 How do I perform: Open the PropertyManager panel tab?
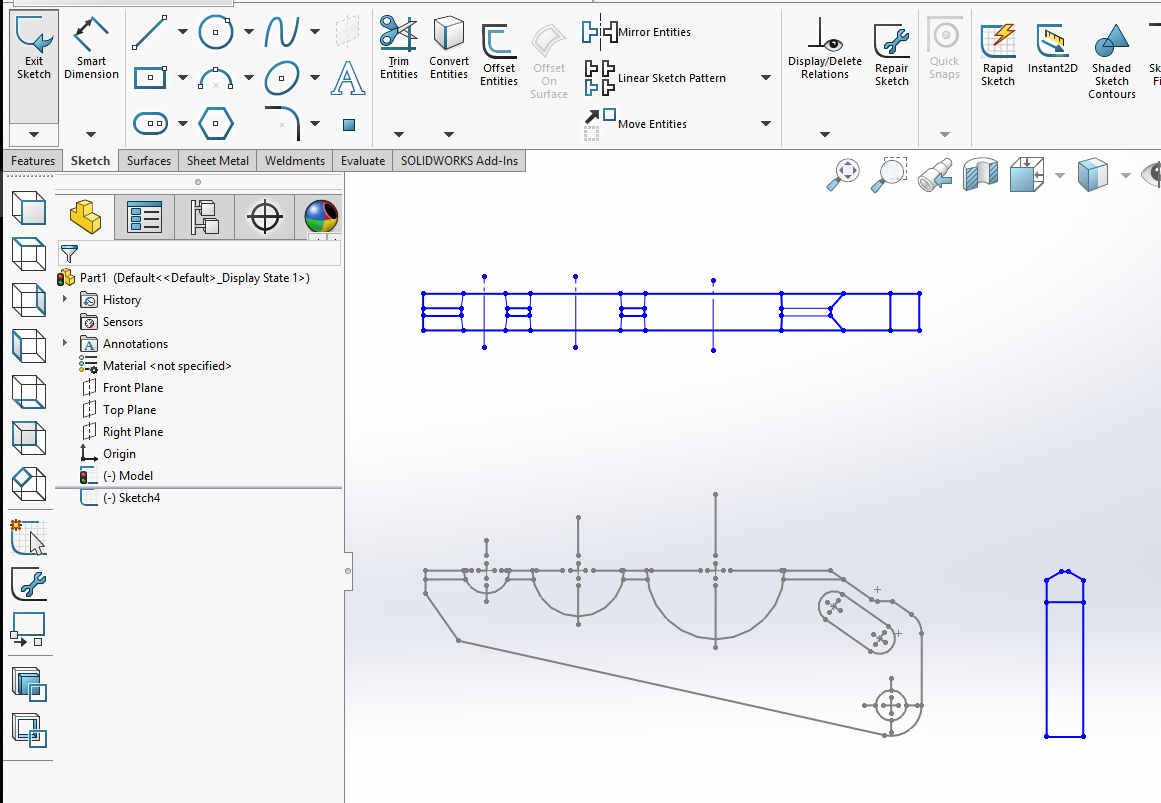[x=144, y=217]
